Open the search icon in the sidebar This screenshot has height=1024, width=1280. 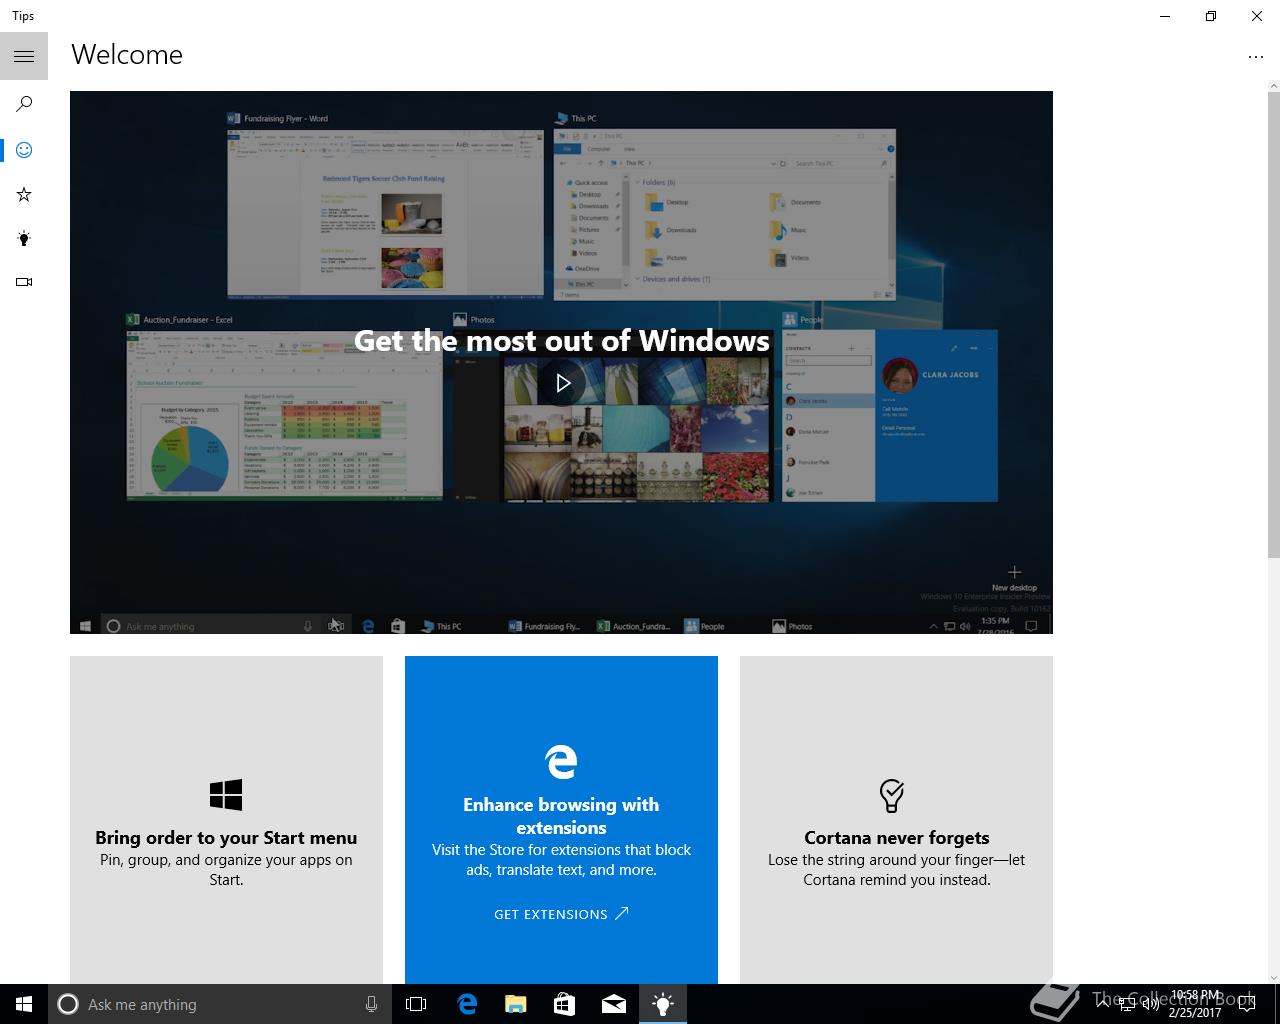coord(24,103)
